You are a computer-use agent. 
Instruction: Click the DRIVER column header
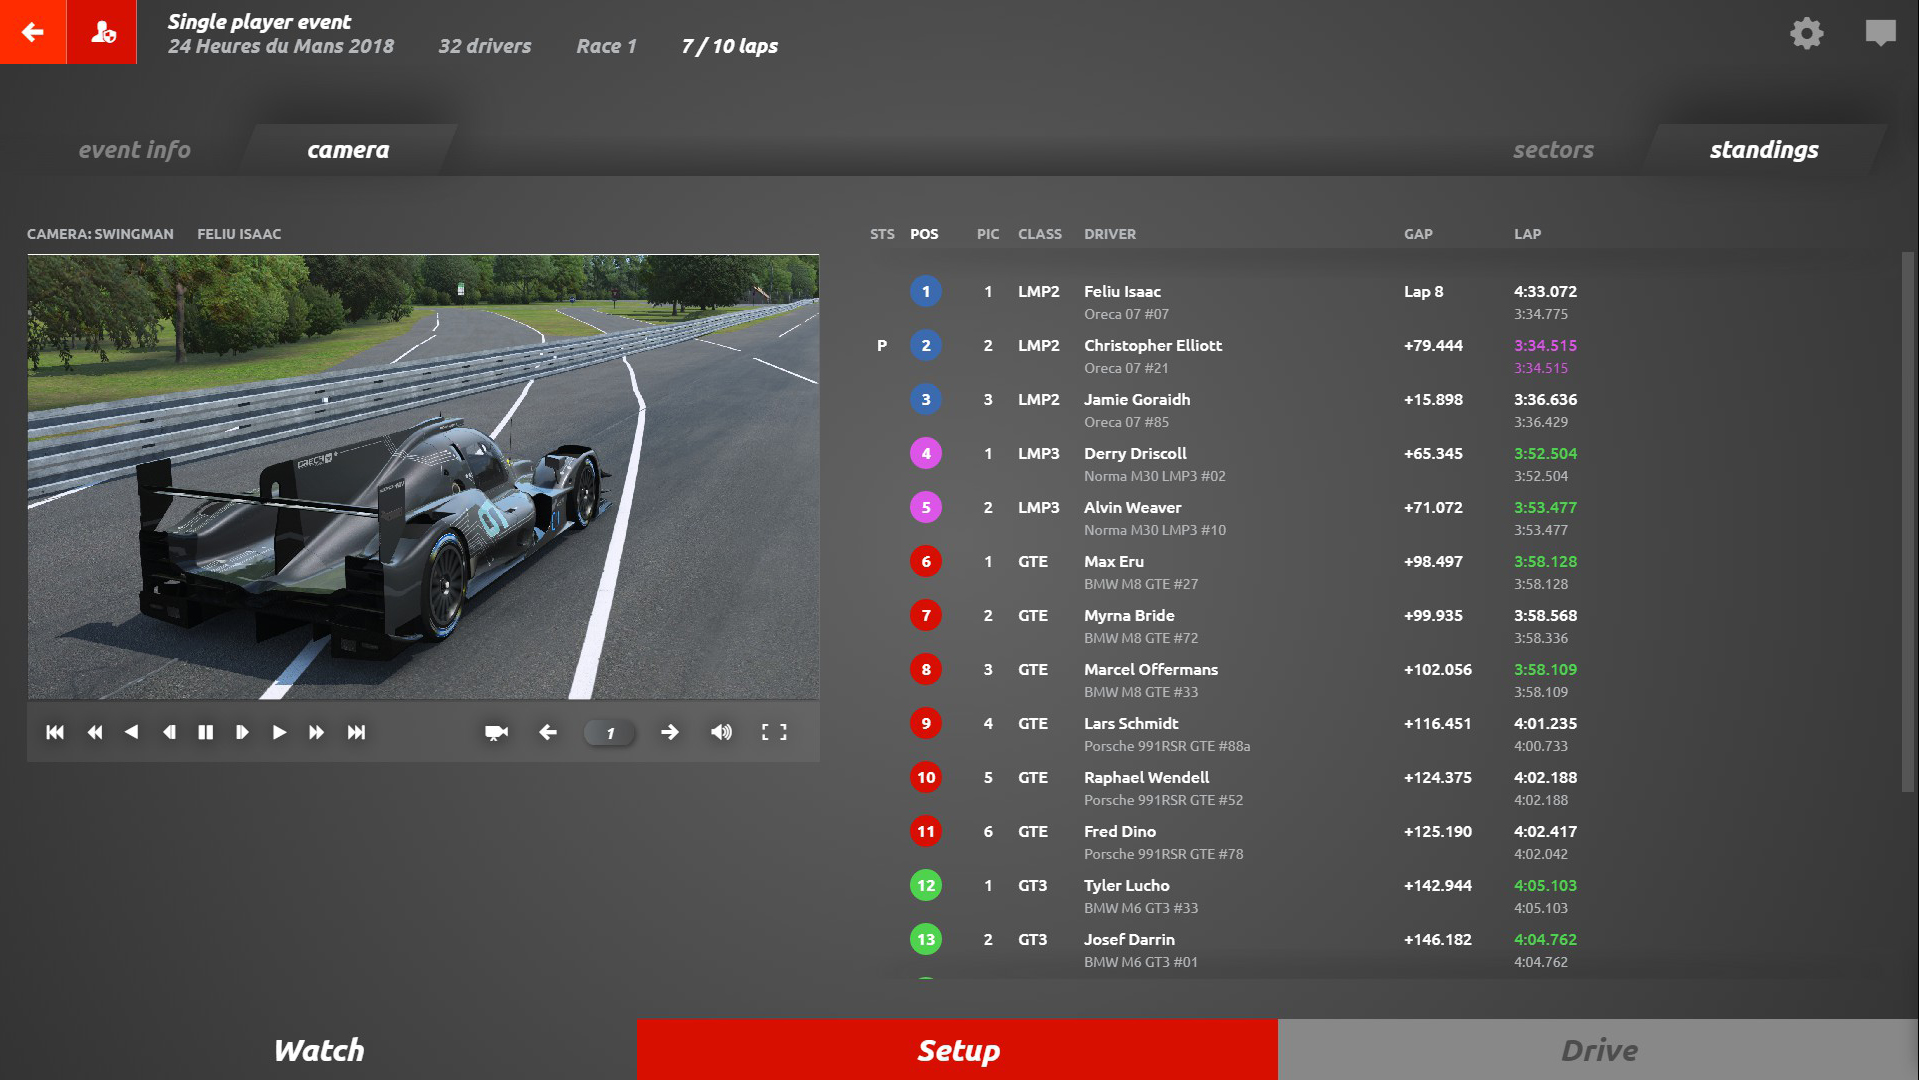click(x=1110, y=234)
